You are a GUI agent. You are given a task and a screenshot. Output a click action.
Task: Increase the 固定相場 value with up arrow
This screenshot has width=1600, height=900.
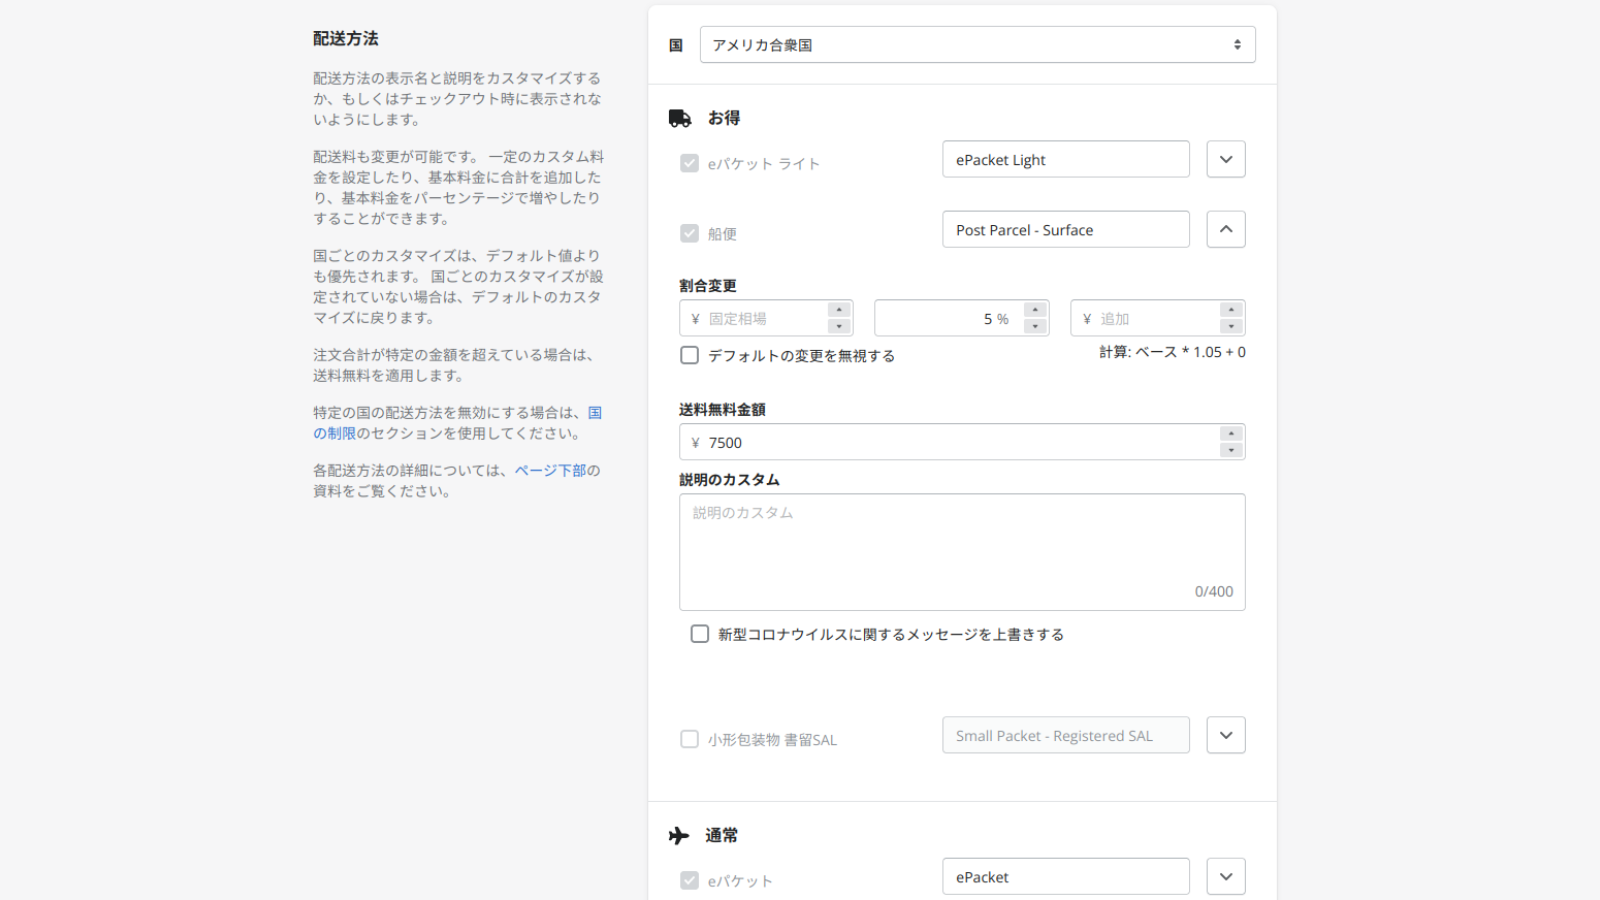point(840,310)
